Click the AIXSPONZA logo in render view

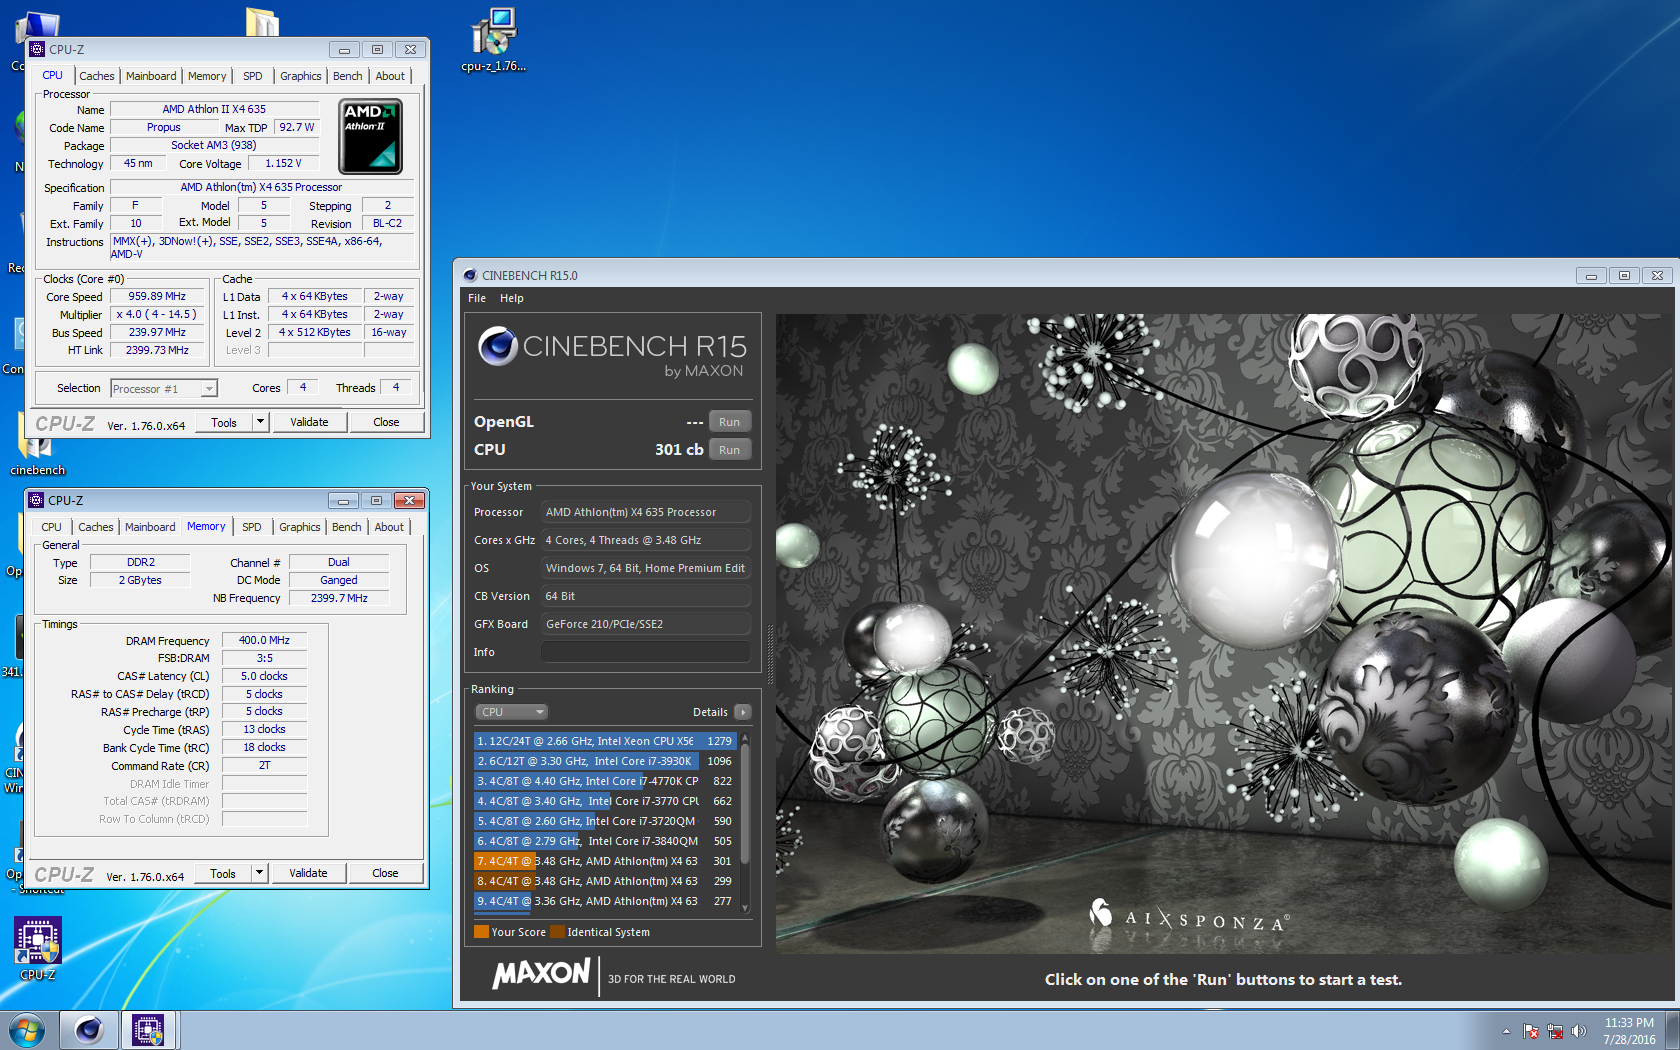(1188, 915)
